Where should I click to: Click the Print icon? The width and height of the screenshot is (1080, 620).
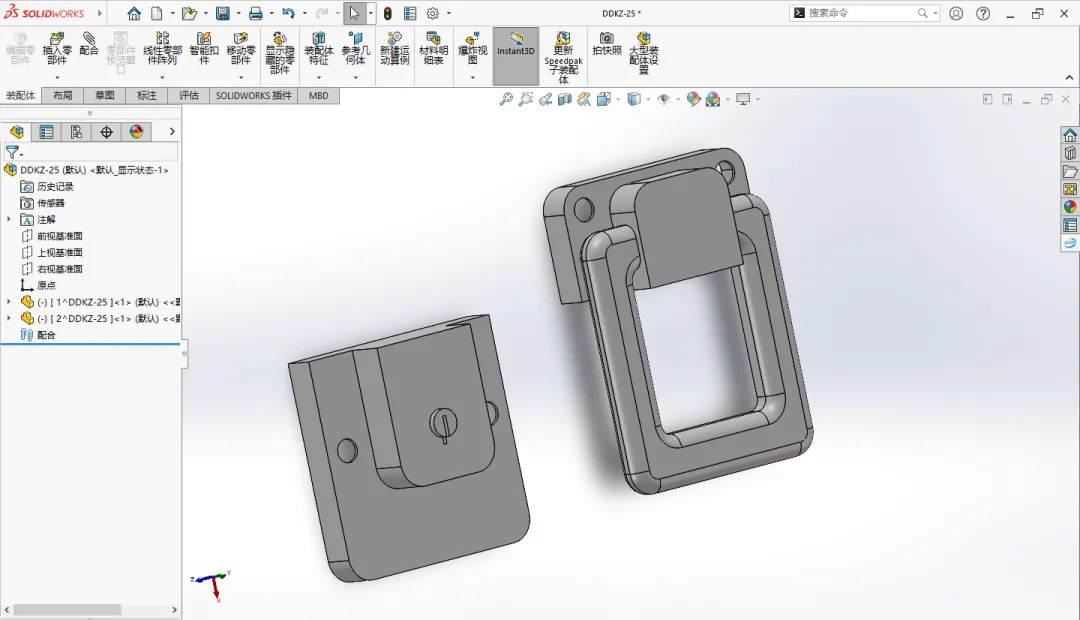click(x=256, y=13)
